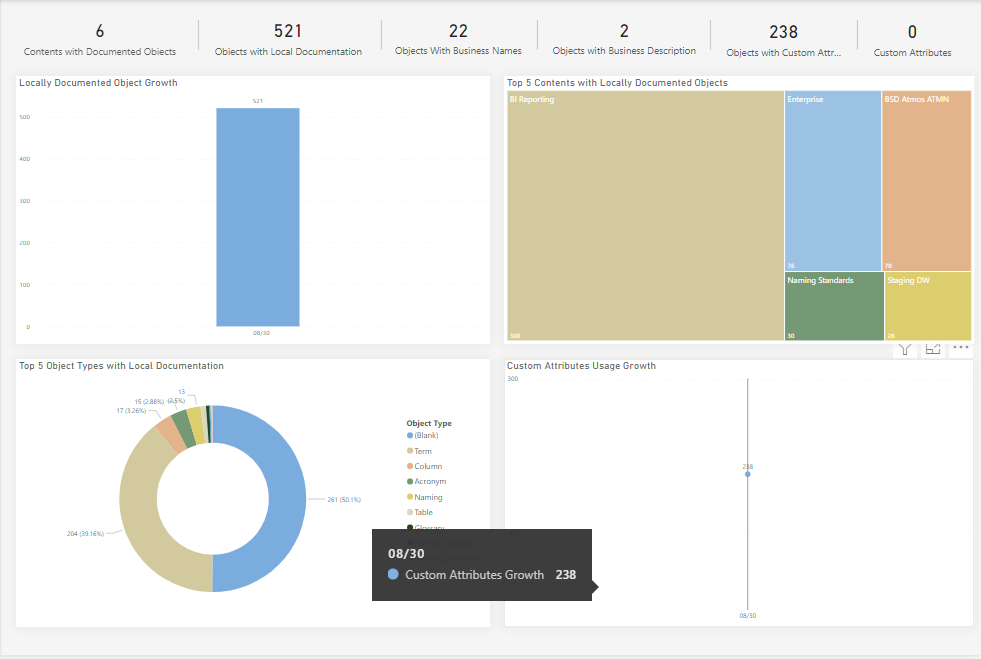Select the BSD Atmos ATMN treemap tile
The image size is (981, 659).
coord(926,180)
